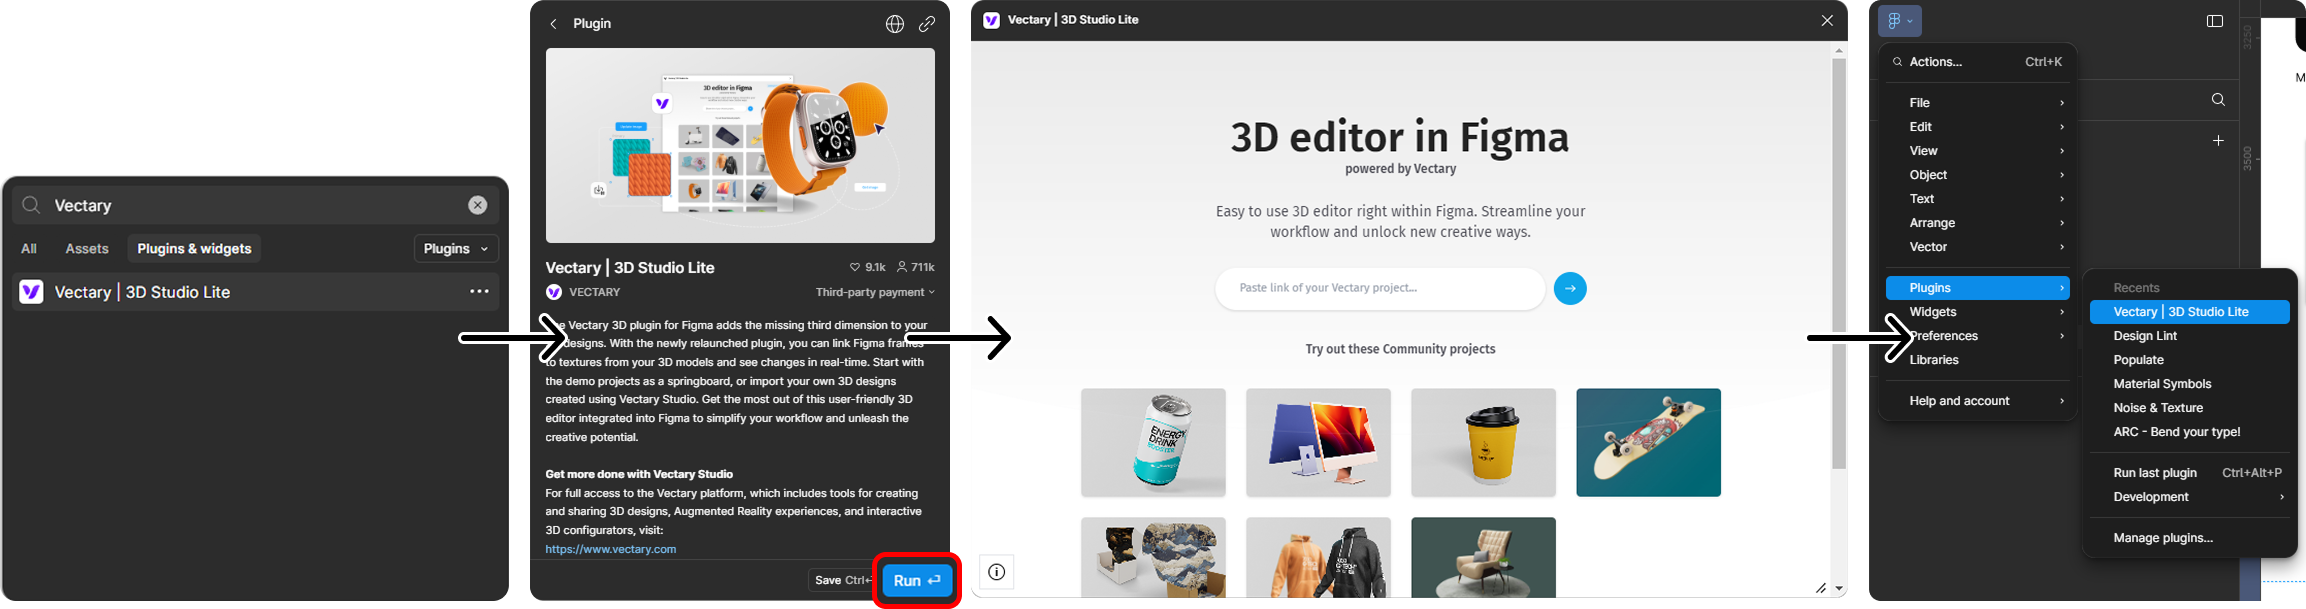Click the Vectary logo in window title bar
The image size is (2306, 609).
991,20
